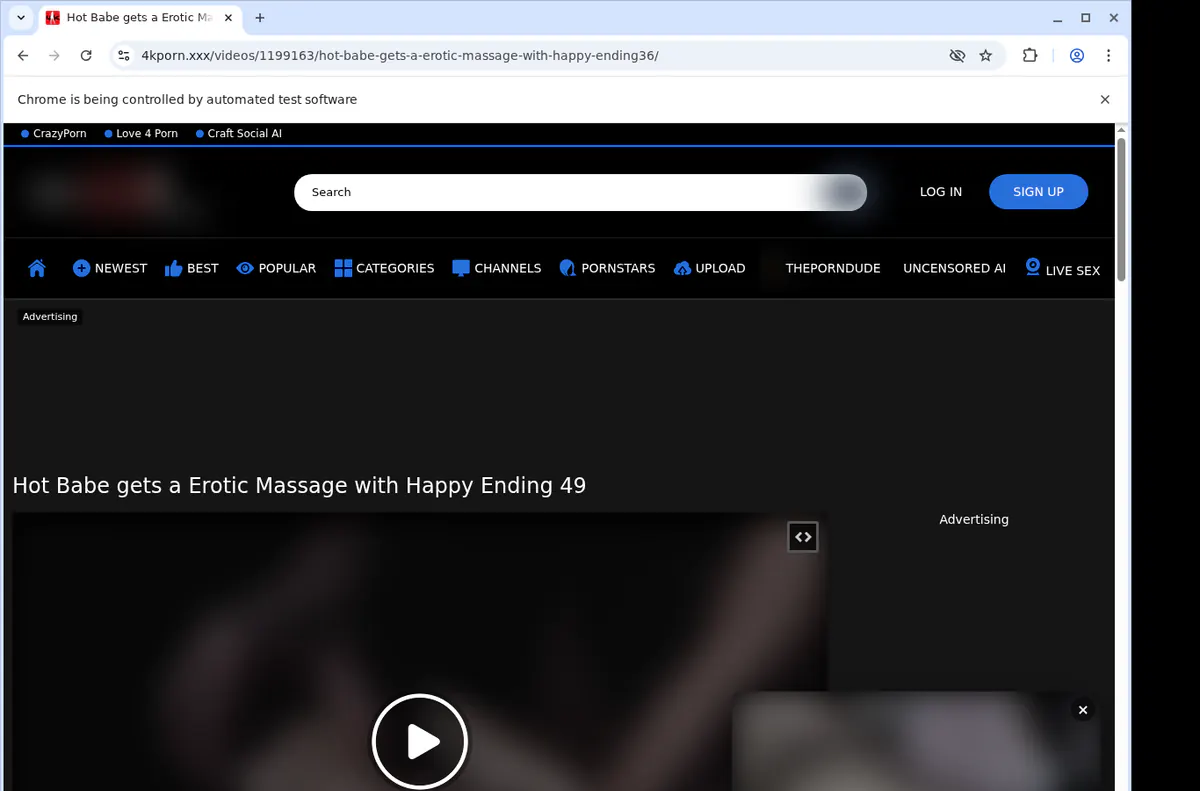View site information icon in address bar
This screenshot has height=791, width=1200.
123,56
